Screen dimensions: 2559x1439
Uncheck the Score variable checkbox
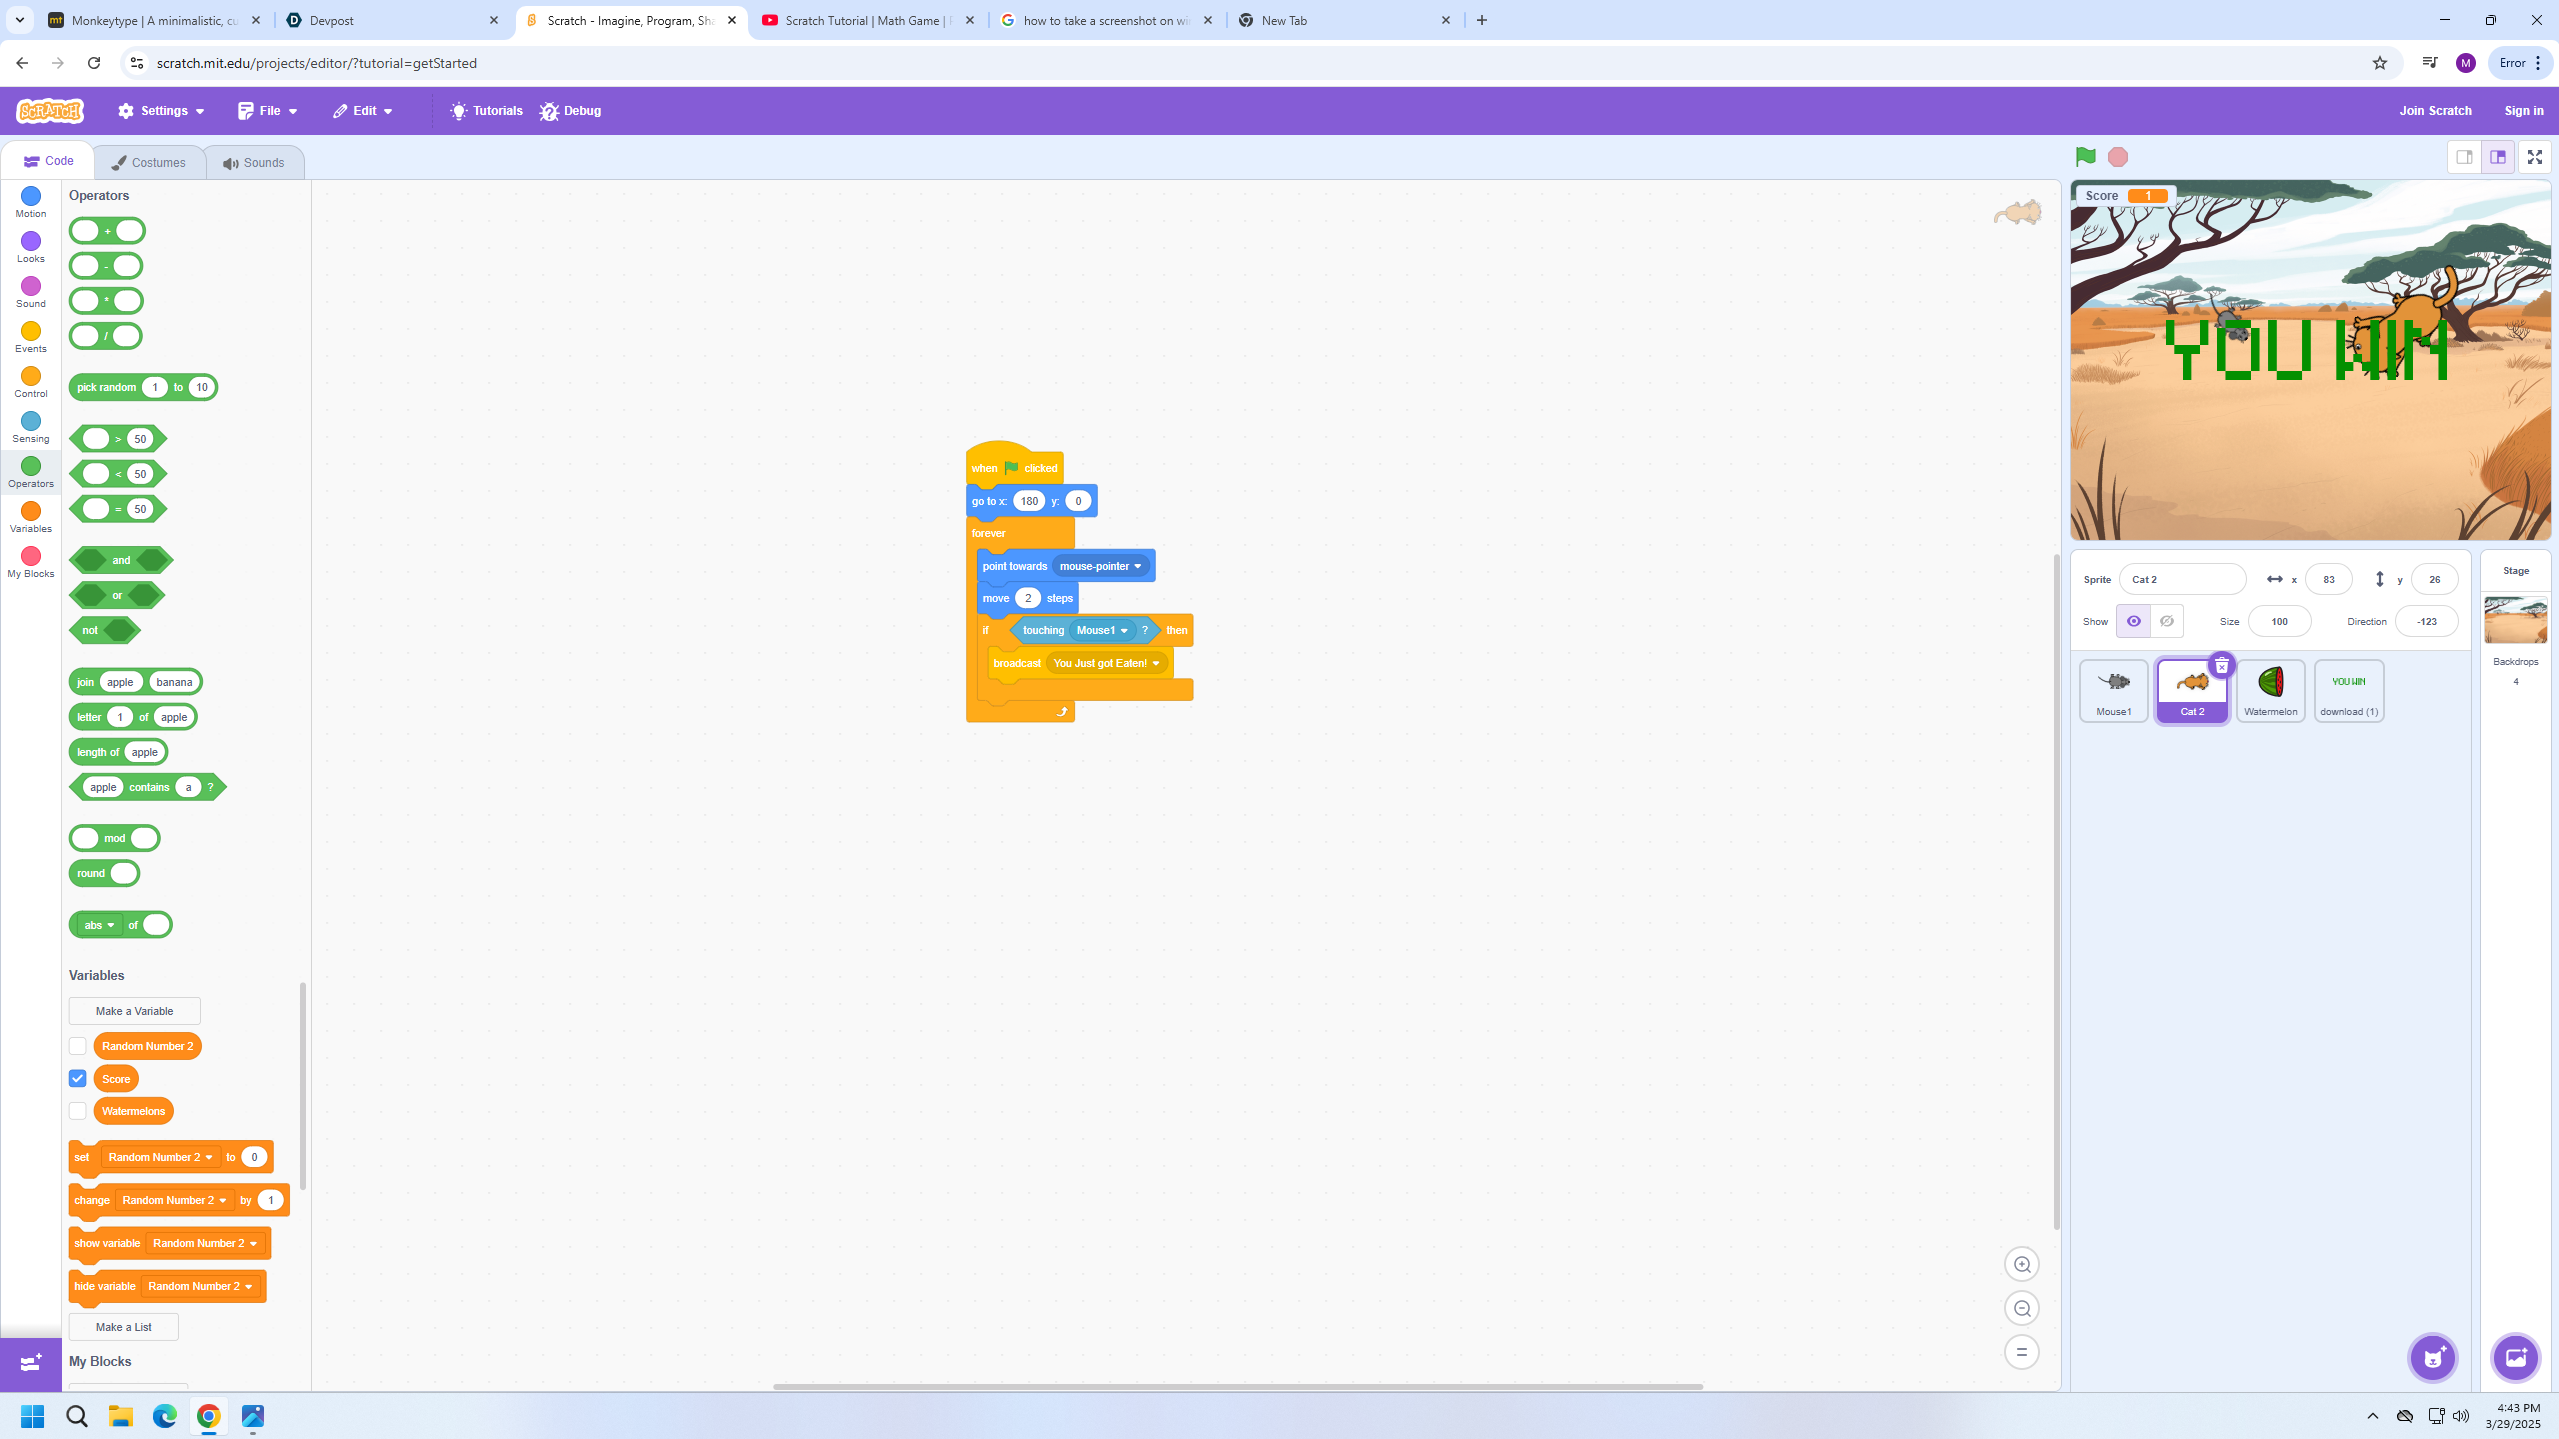[x=78, y=1079]
